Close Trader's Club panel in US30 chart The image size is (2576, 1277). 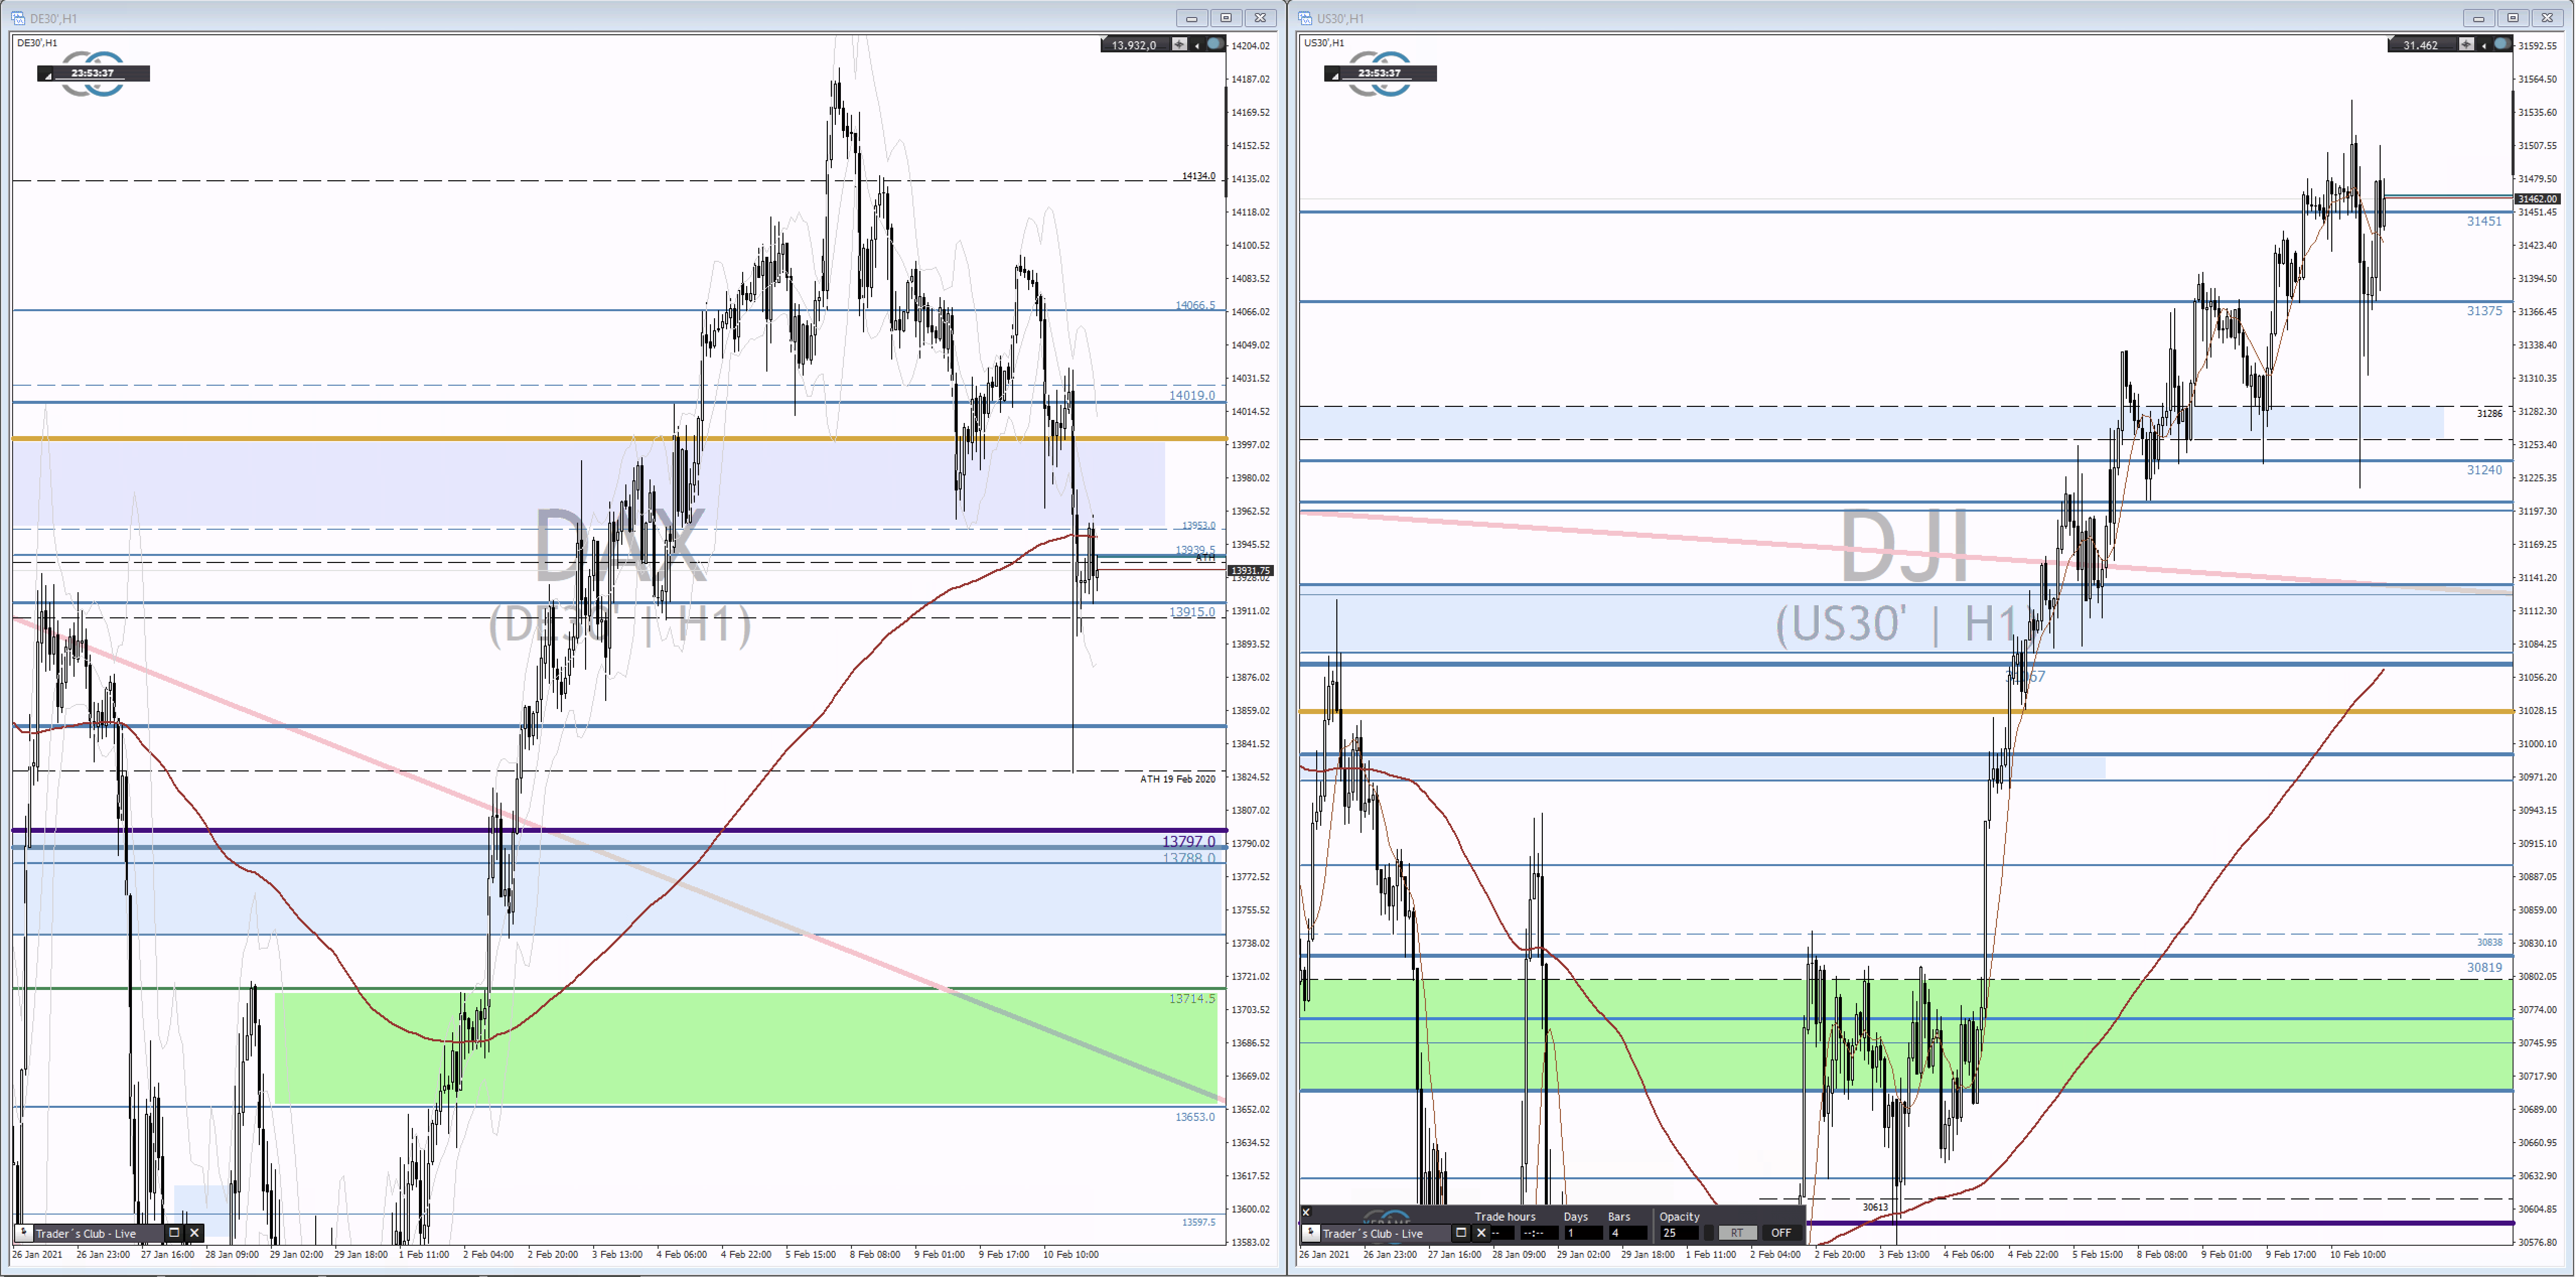coord(1482,1233)
